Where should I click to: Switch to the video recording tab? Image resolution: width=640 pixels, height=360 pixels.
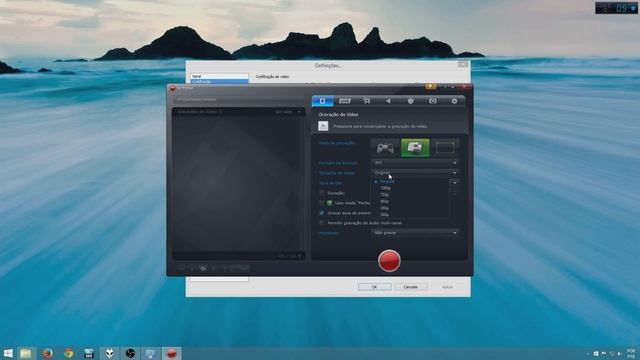[x=322, y=101]
